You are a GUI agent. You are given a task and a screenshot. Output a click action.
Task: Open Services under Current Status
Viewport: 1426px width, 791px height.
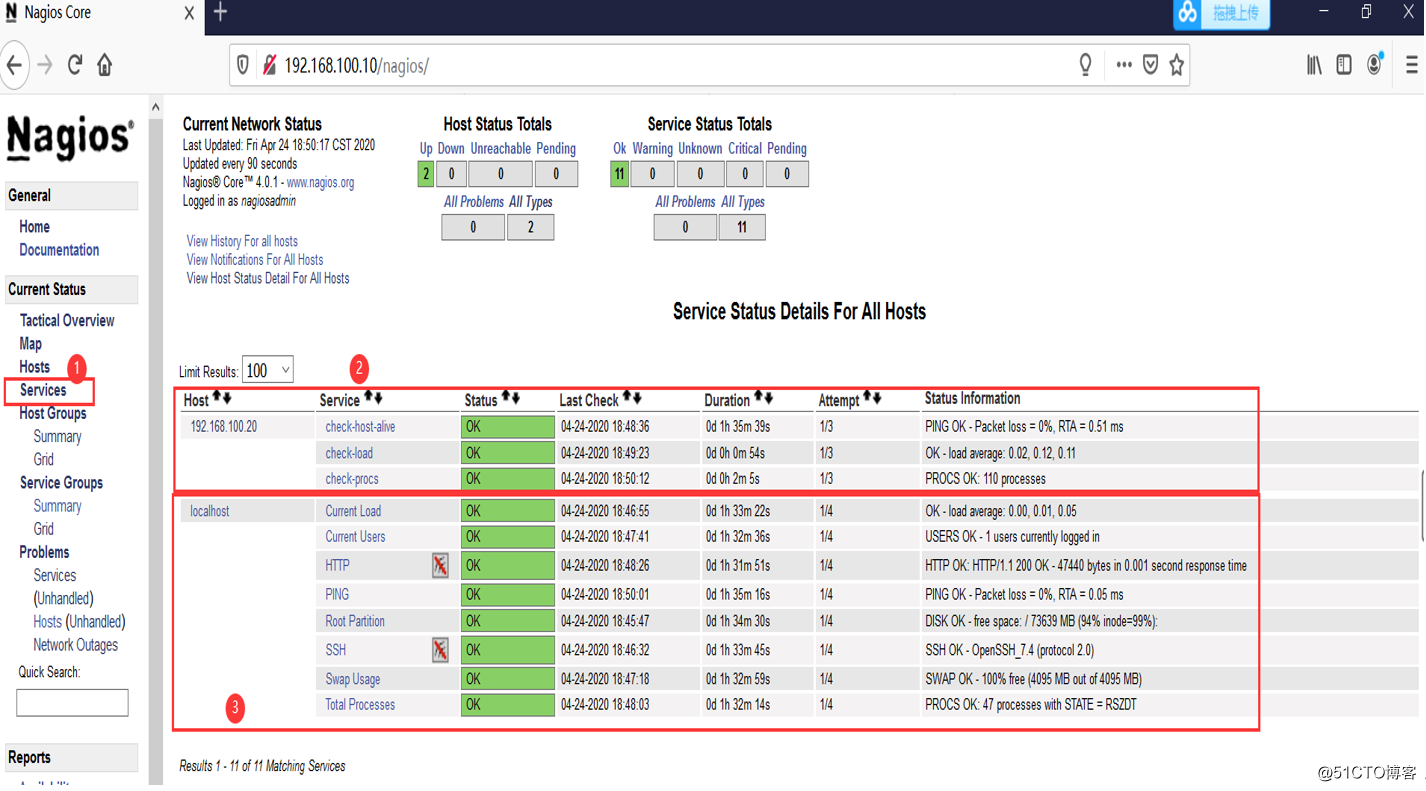click(x=43, y=390)
